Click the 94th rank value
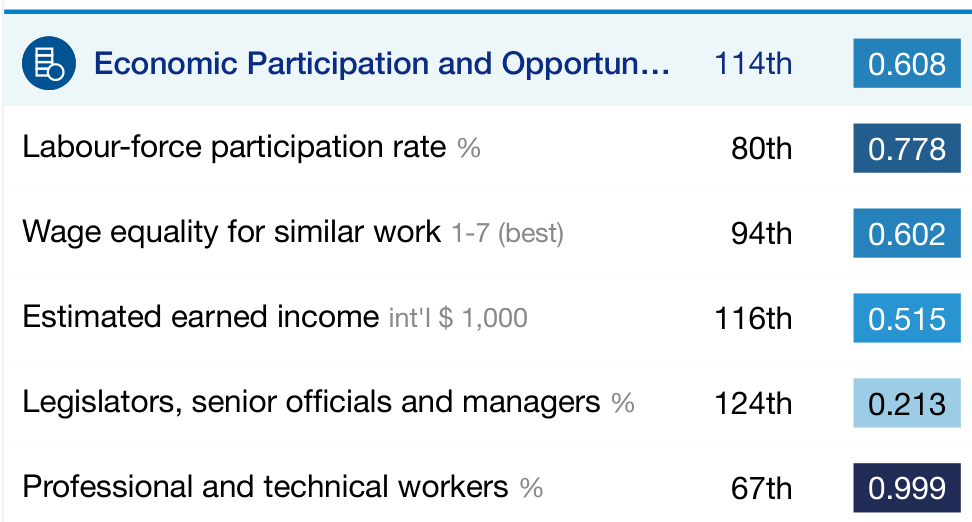The width and height of the screenshot is (972, 522). pyautogui.click(x=761, y=234)
